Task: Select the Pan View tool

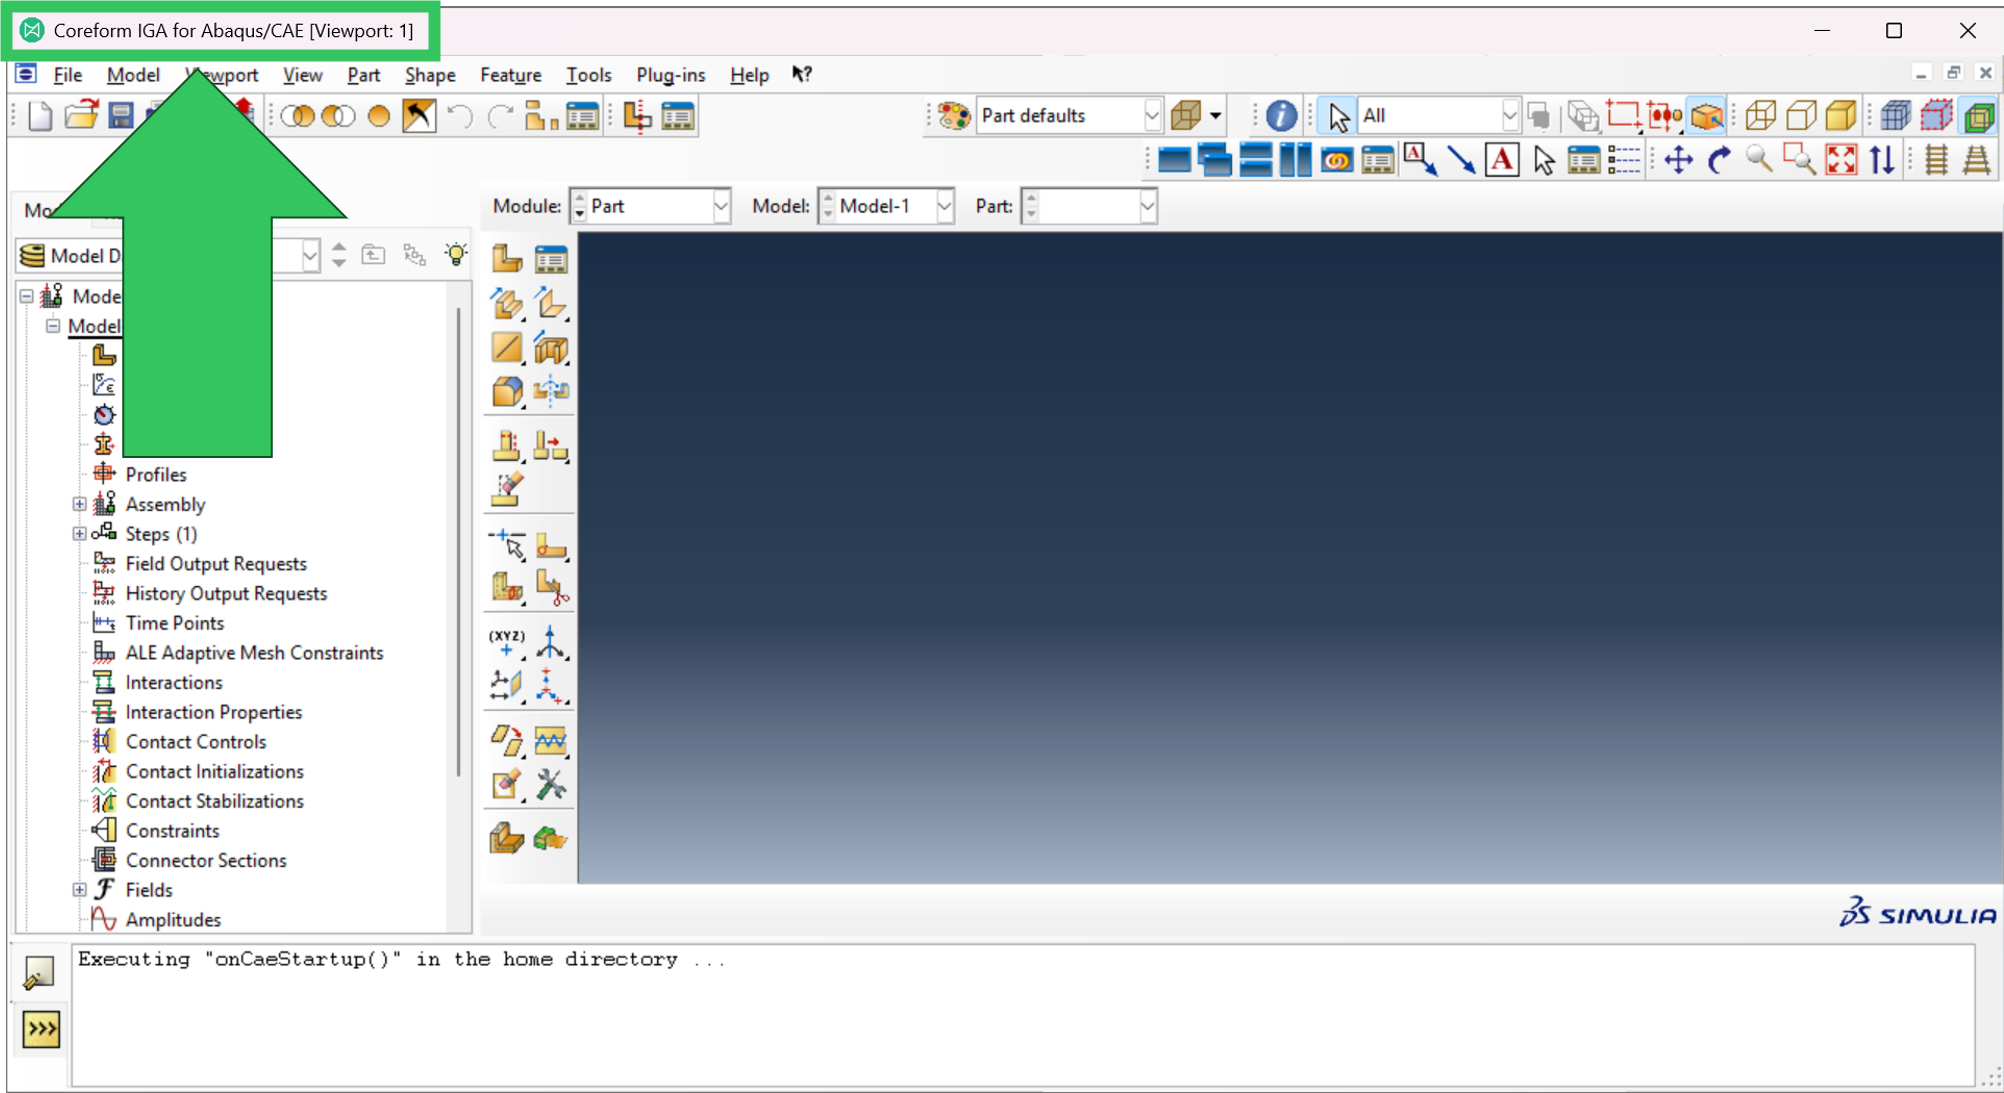Action: click(1679, 160)
